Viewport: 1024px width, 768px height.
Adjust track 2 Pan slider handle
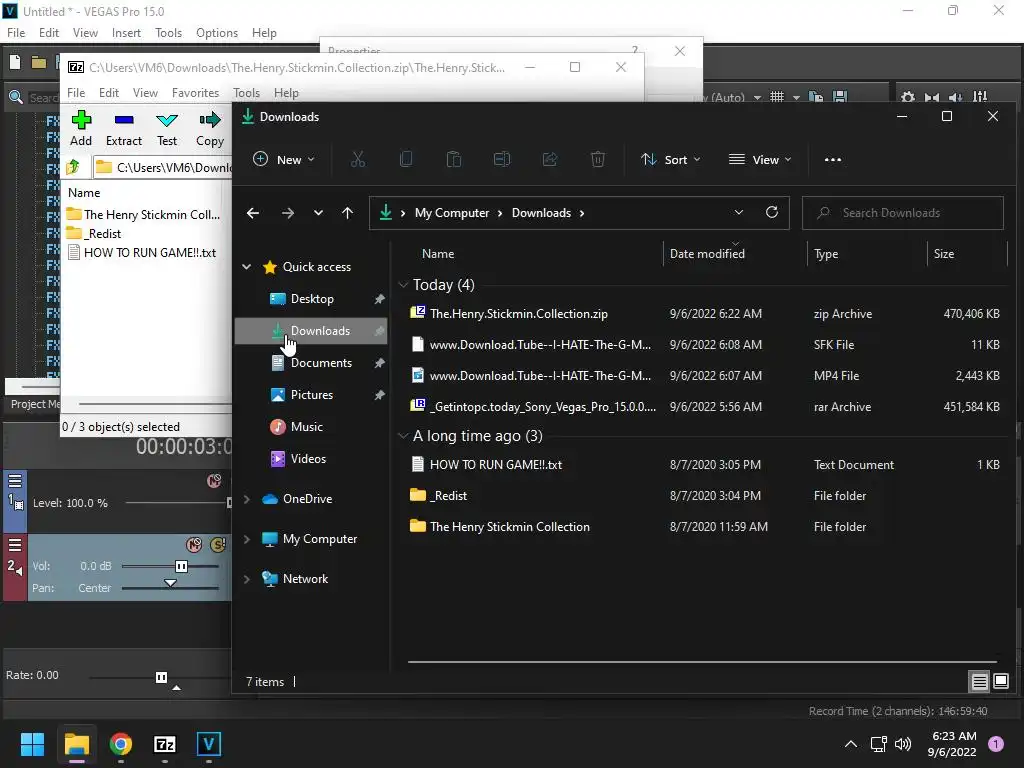(170, 583)
